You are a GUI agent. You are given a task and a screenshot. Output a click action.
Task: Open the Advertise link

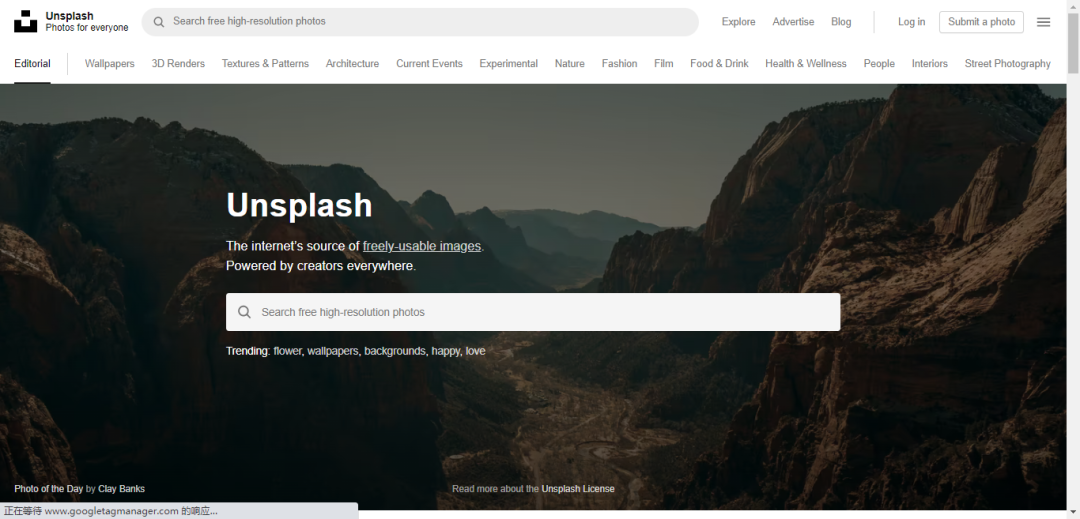point(793,22)
